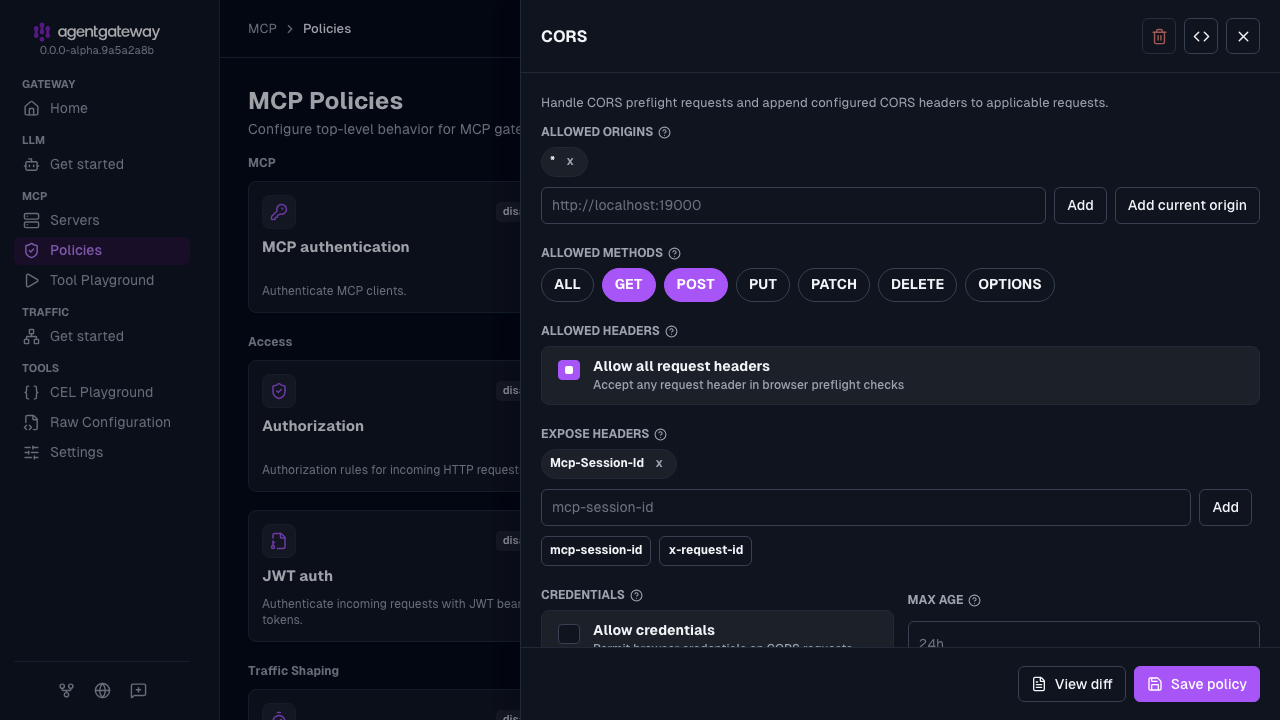Go to MCP Servers page
The height and width of the screenshot is (720, 1280).
pos(102,220)
